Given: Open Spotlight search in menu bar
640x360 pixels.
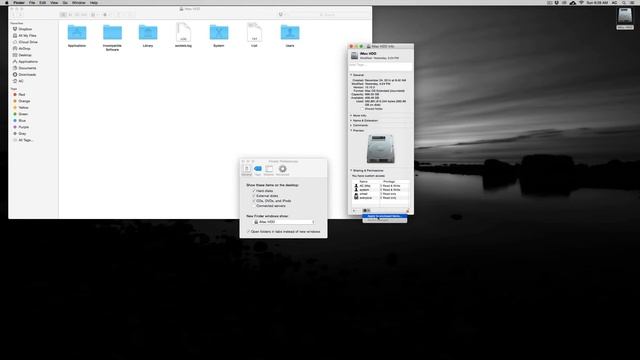Looking at the screenshot, I should click(624, 2).
